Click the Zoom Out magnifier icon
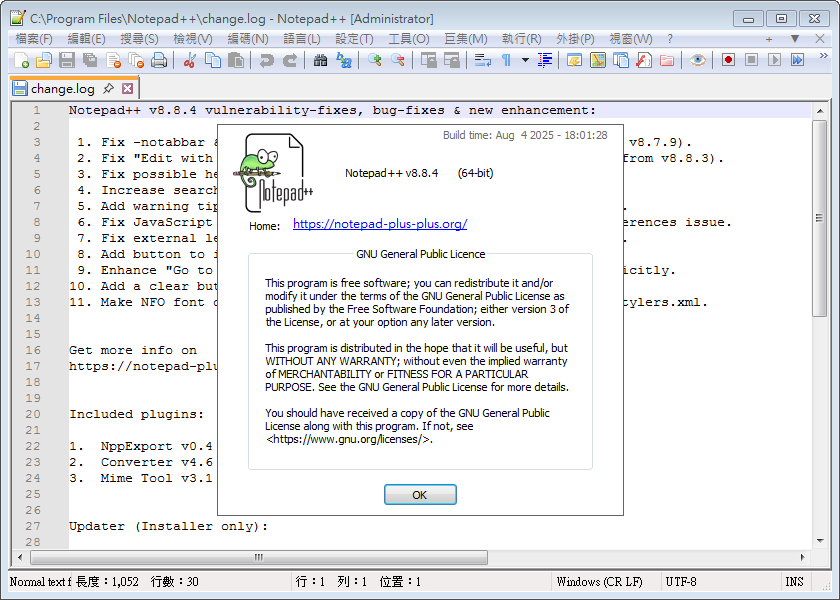 pos(398,60)
